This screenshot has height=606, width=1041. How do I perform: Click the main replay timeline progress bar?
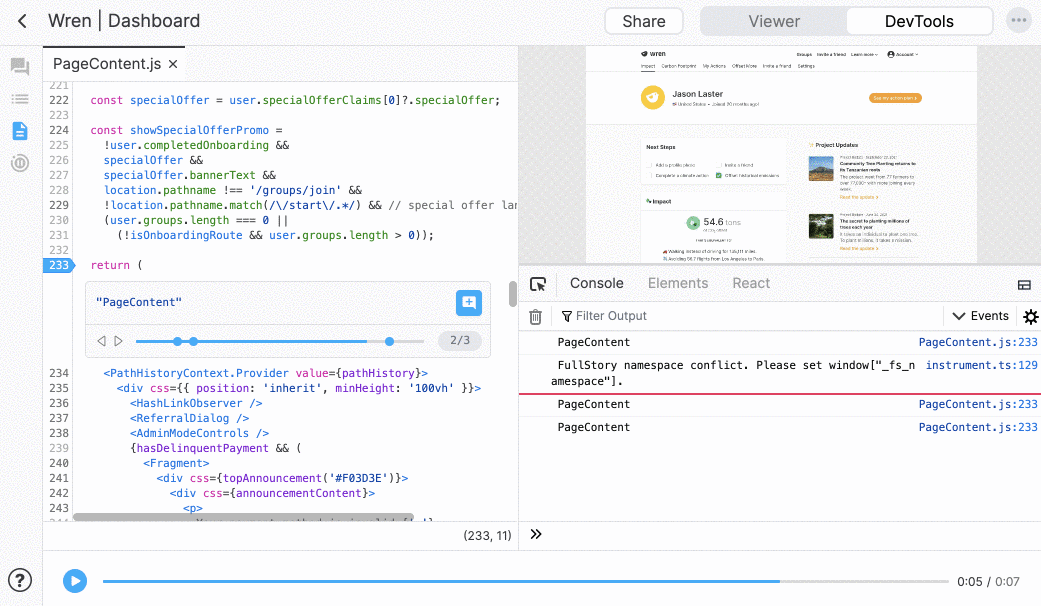coord(525,581)
